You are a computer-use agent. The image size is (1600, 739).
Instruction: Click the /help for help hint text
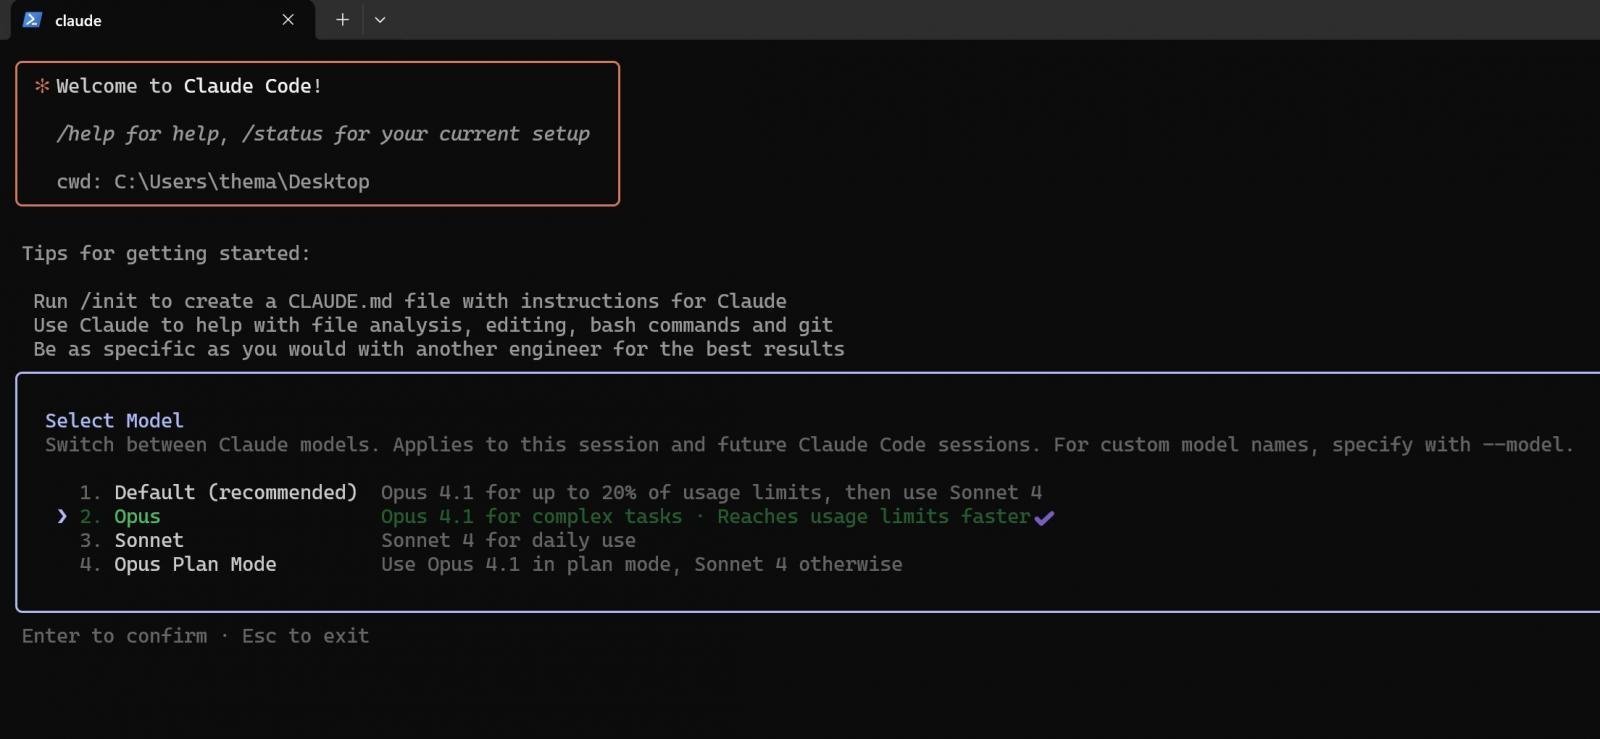[x=141, y=134]
